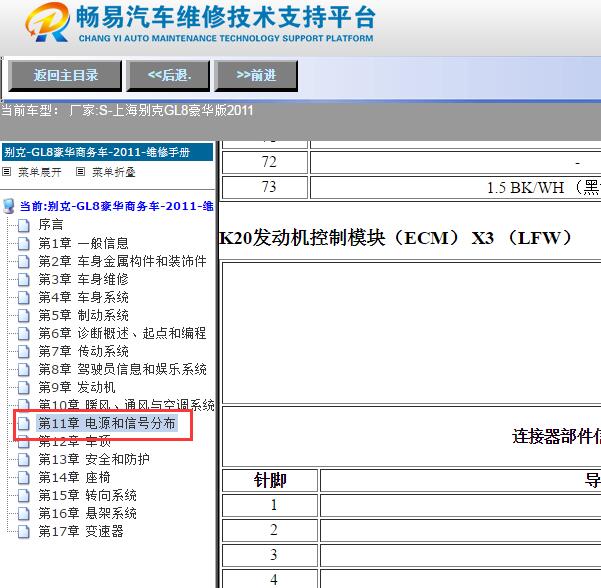The height and width of the screenshot is (588, 601).
Task: Click the 针脚 column header
Action: 270,480
